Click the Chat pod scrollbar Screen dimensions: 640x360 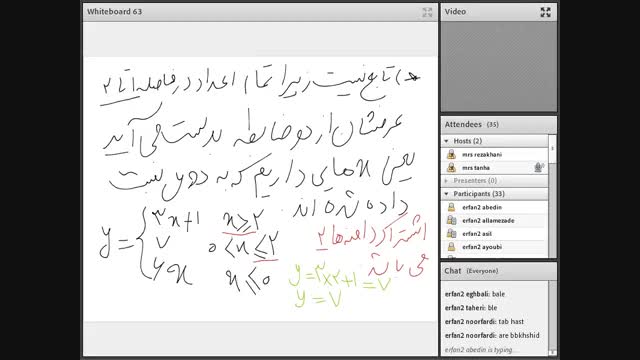coord(552,318)
